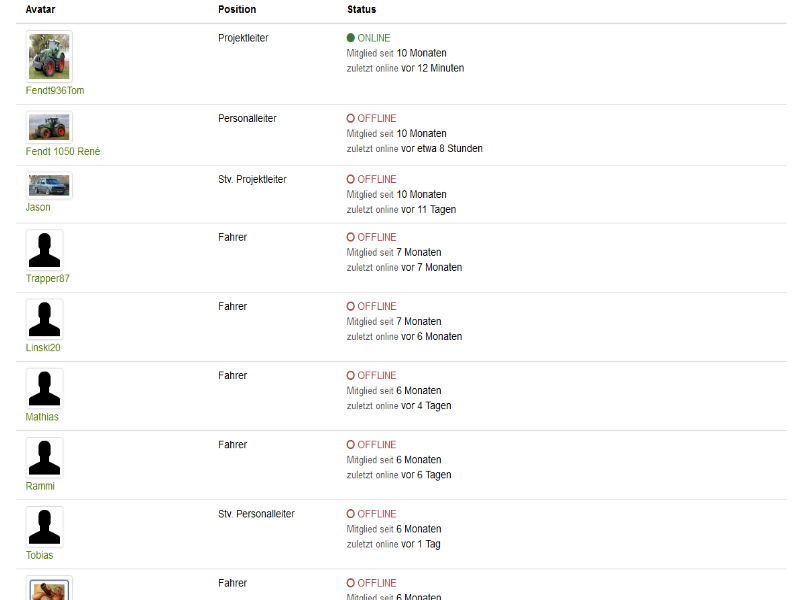Open the Linski20 username link
The width and height of the screenshot is (800, 600).
(43, 347)
